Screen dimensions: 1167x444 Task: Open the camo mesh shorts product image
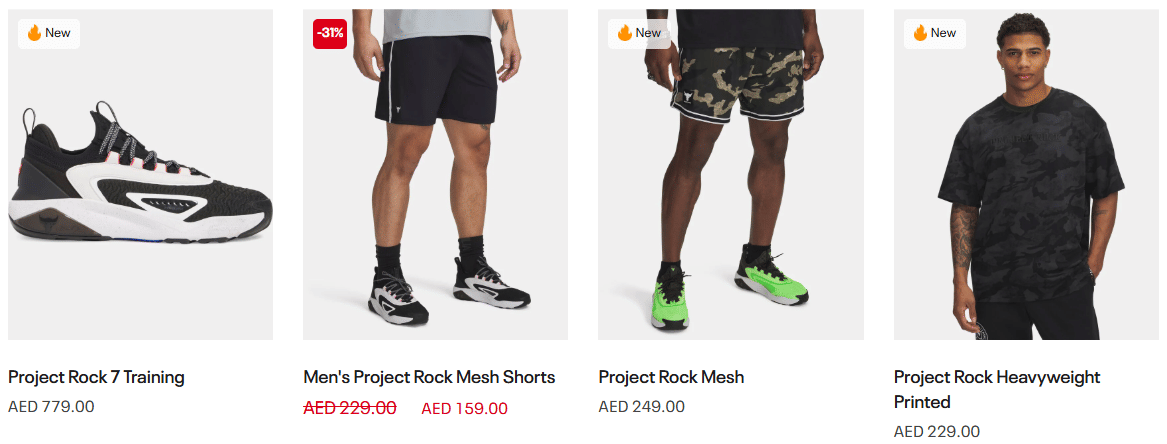[x=731, y=175]
